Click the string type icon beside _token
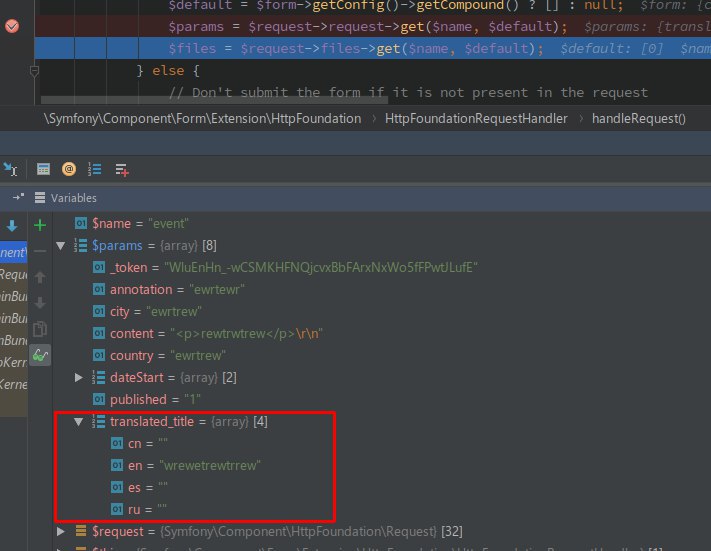The height and width of the screenshot is (551, 711). coord(99,268)
